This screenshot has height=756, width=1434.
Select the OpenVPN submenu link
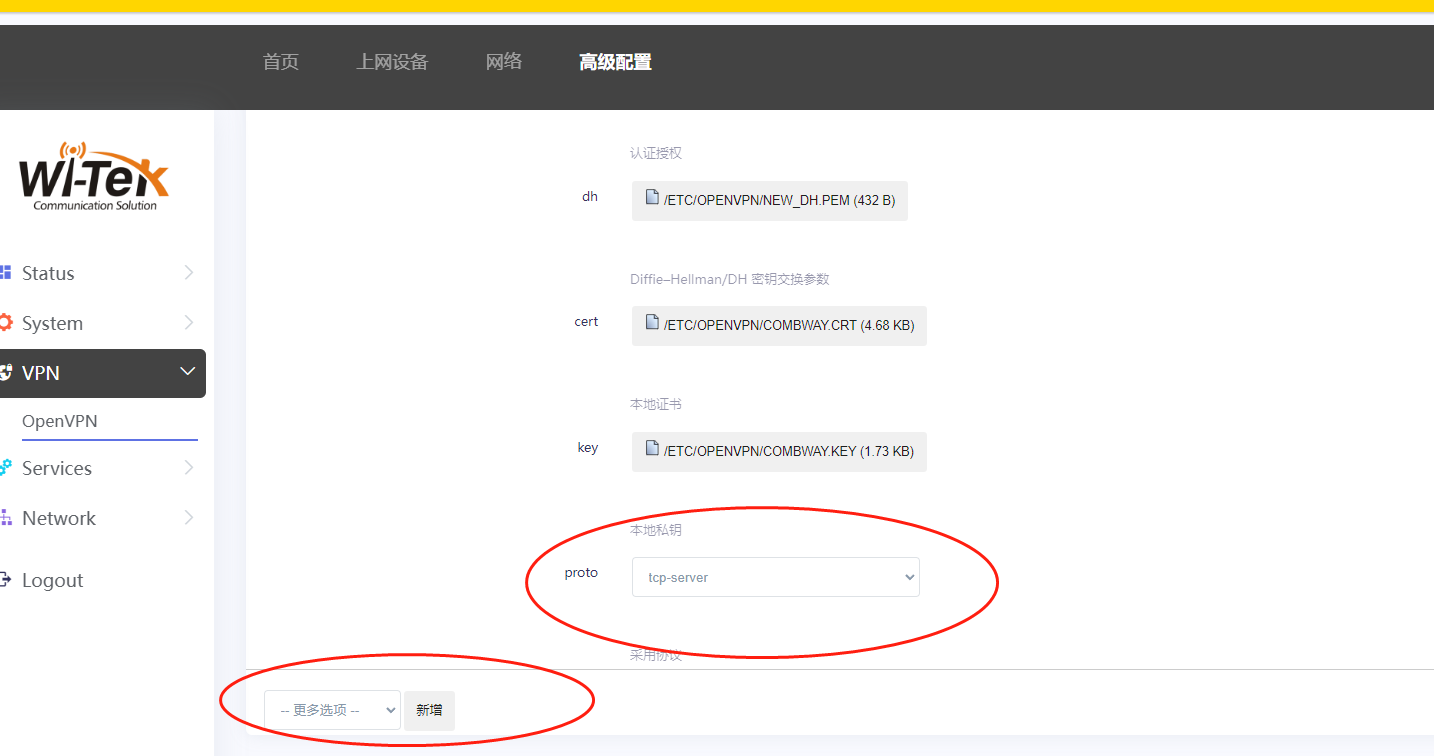[60, 421]
